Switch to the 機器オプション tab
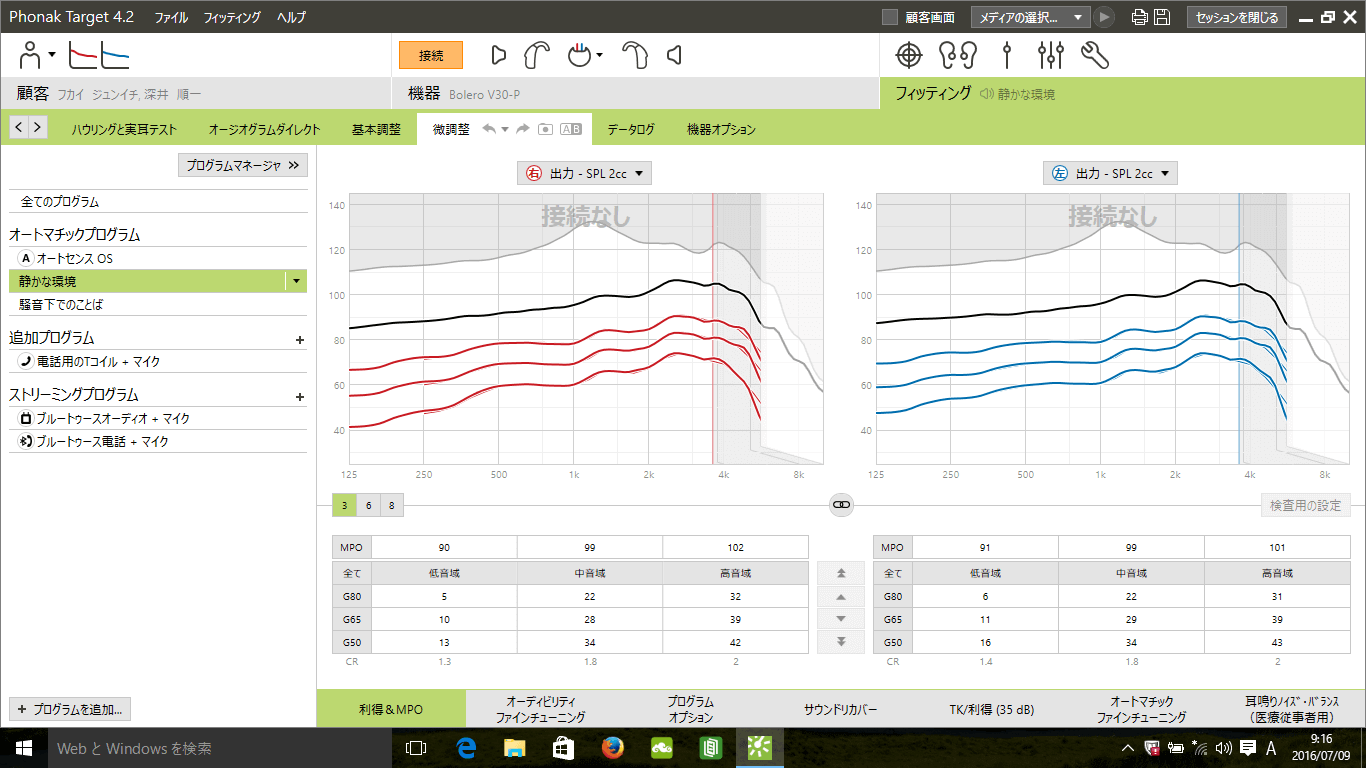Image resolution: width=1366 pixels, height=768 pixels. [721, 129]
